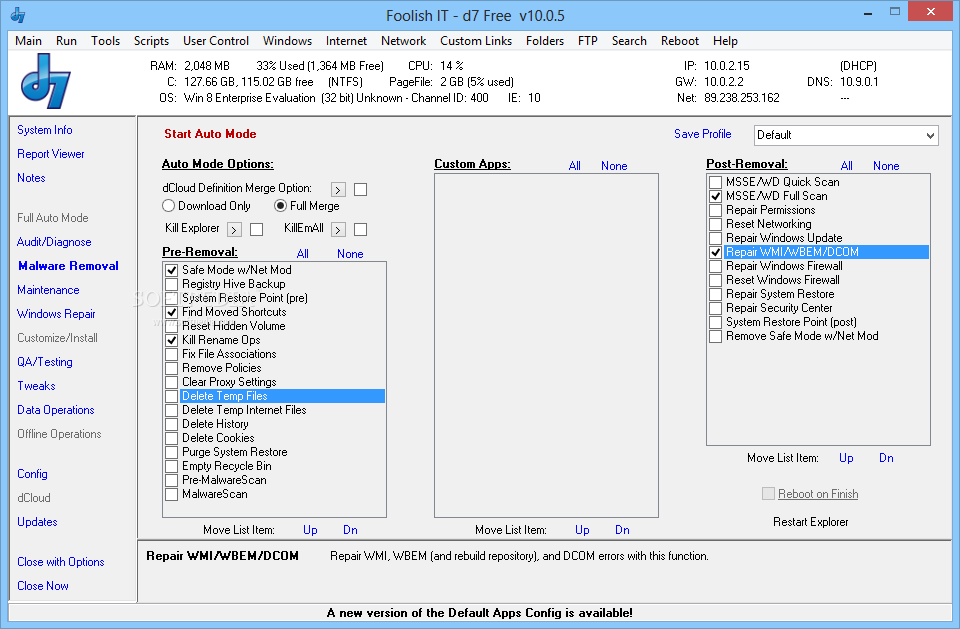Image resolution: width=960 pixels, height=629 pixels.
Task: Uncheck Safe Mode w/Net Mod
Action: (x=171, y=270)
